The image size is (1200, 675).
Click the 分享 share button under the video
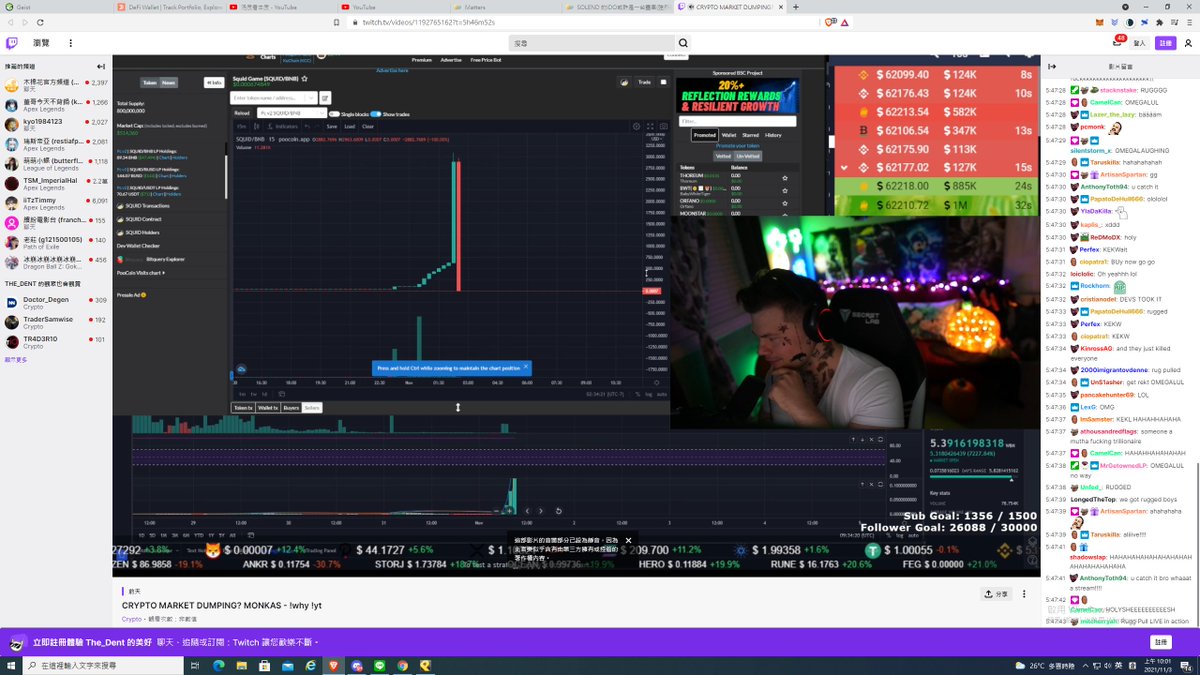click(x=997, y=594)
